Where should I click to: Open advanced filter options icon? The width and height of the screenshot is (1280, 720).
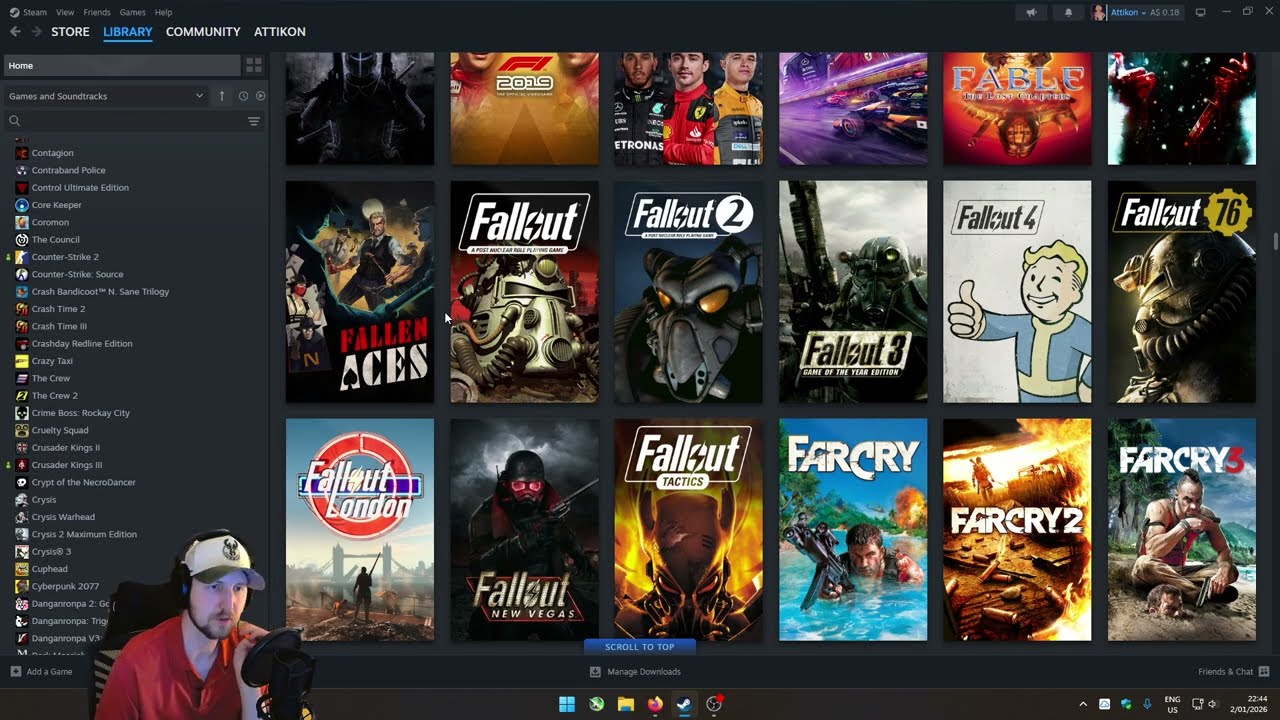tap(254, 121)
